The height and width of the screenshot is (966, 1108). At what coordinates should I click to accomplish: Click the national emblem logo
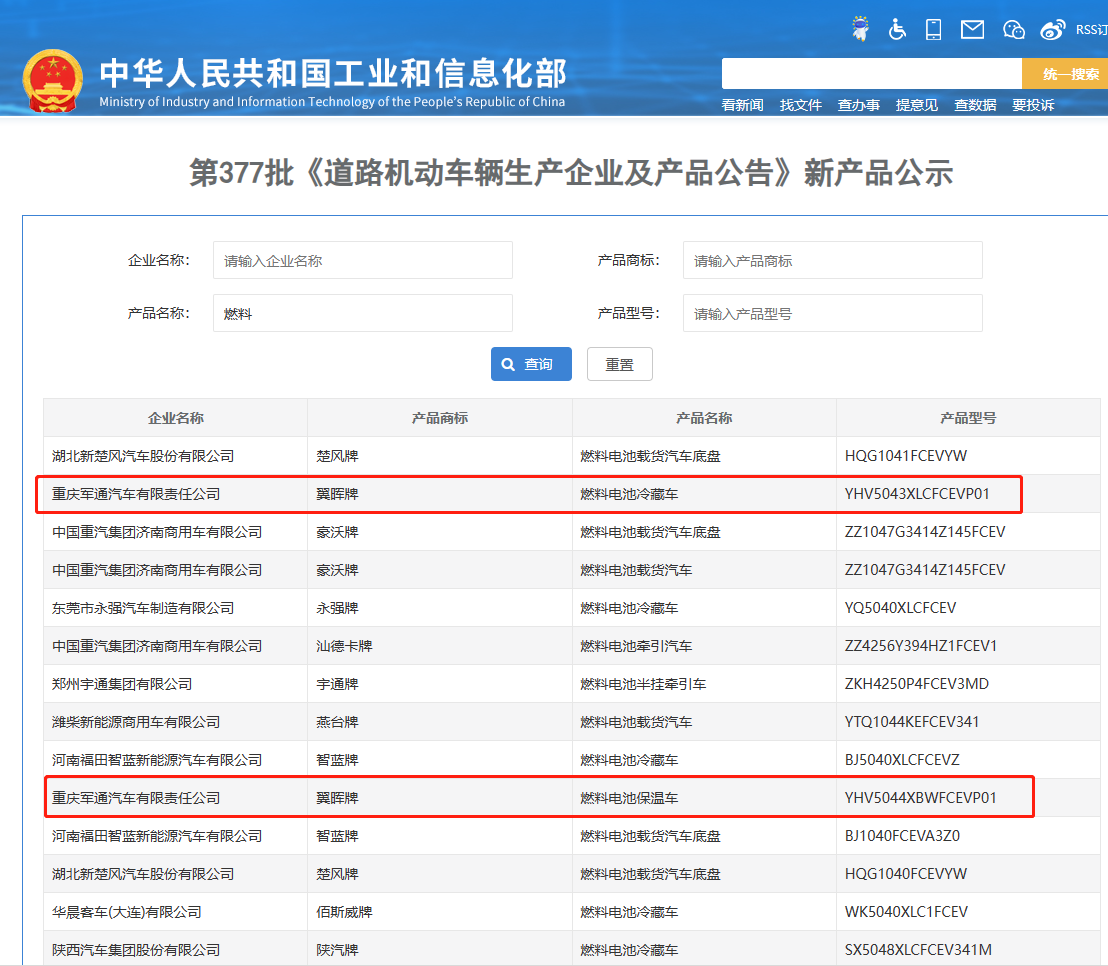point(52,81)
